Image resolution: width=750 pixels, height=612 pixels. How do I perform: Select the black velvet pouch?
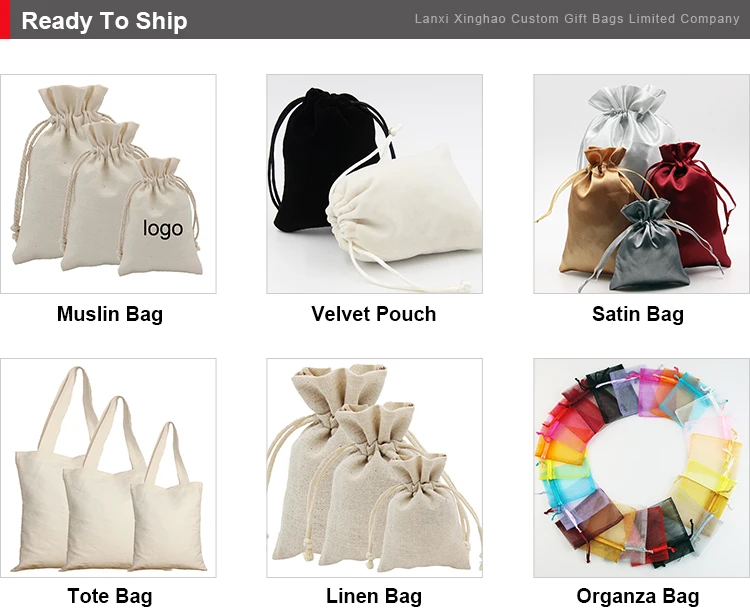[x=325, y=158]
